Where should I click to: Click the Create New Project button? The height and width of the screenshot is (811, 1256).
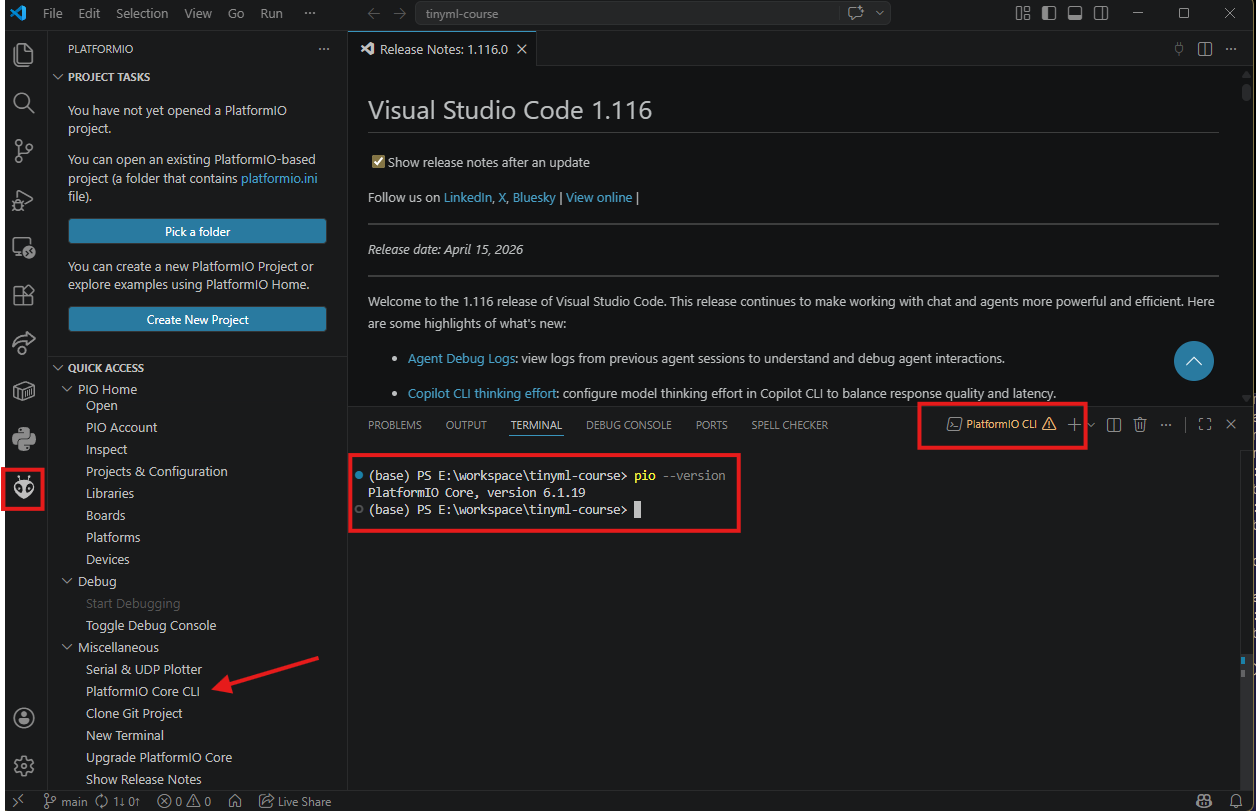pos(197,319)
